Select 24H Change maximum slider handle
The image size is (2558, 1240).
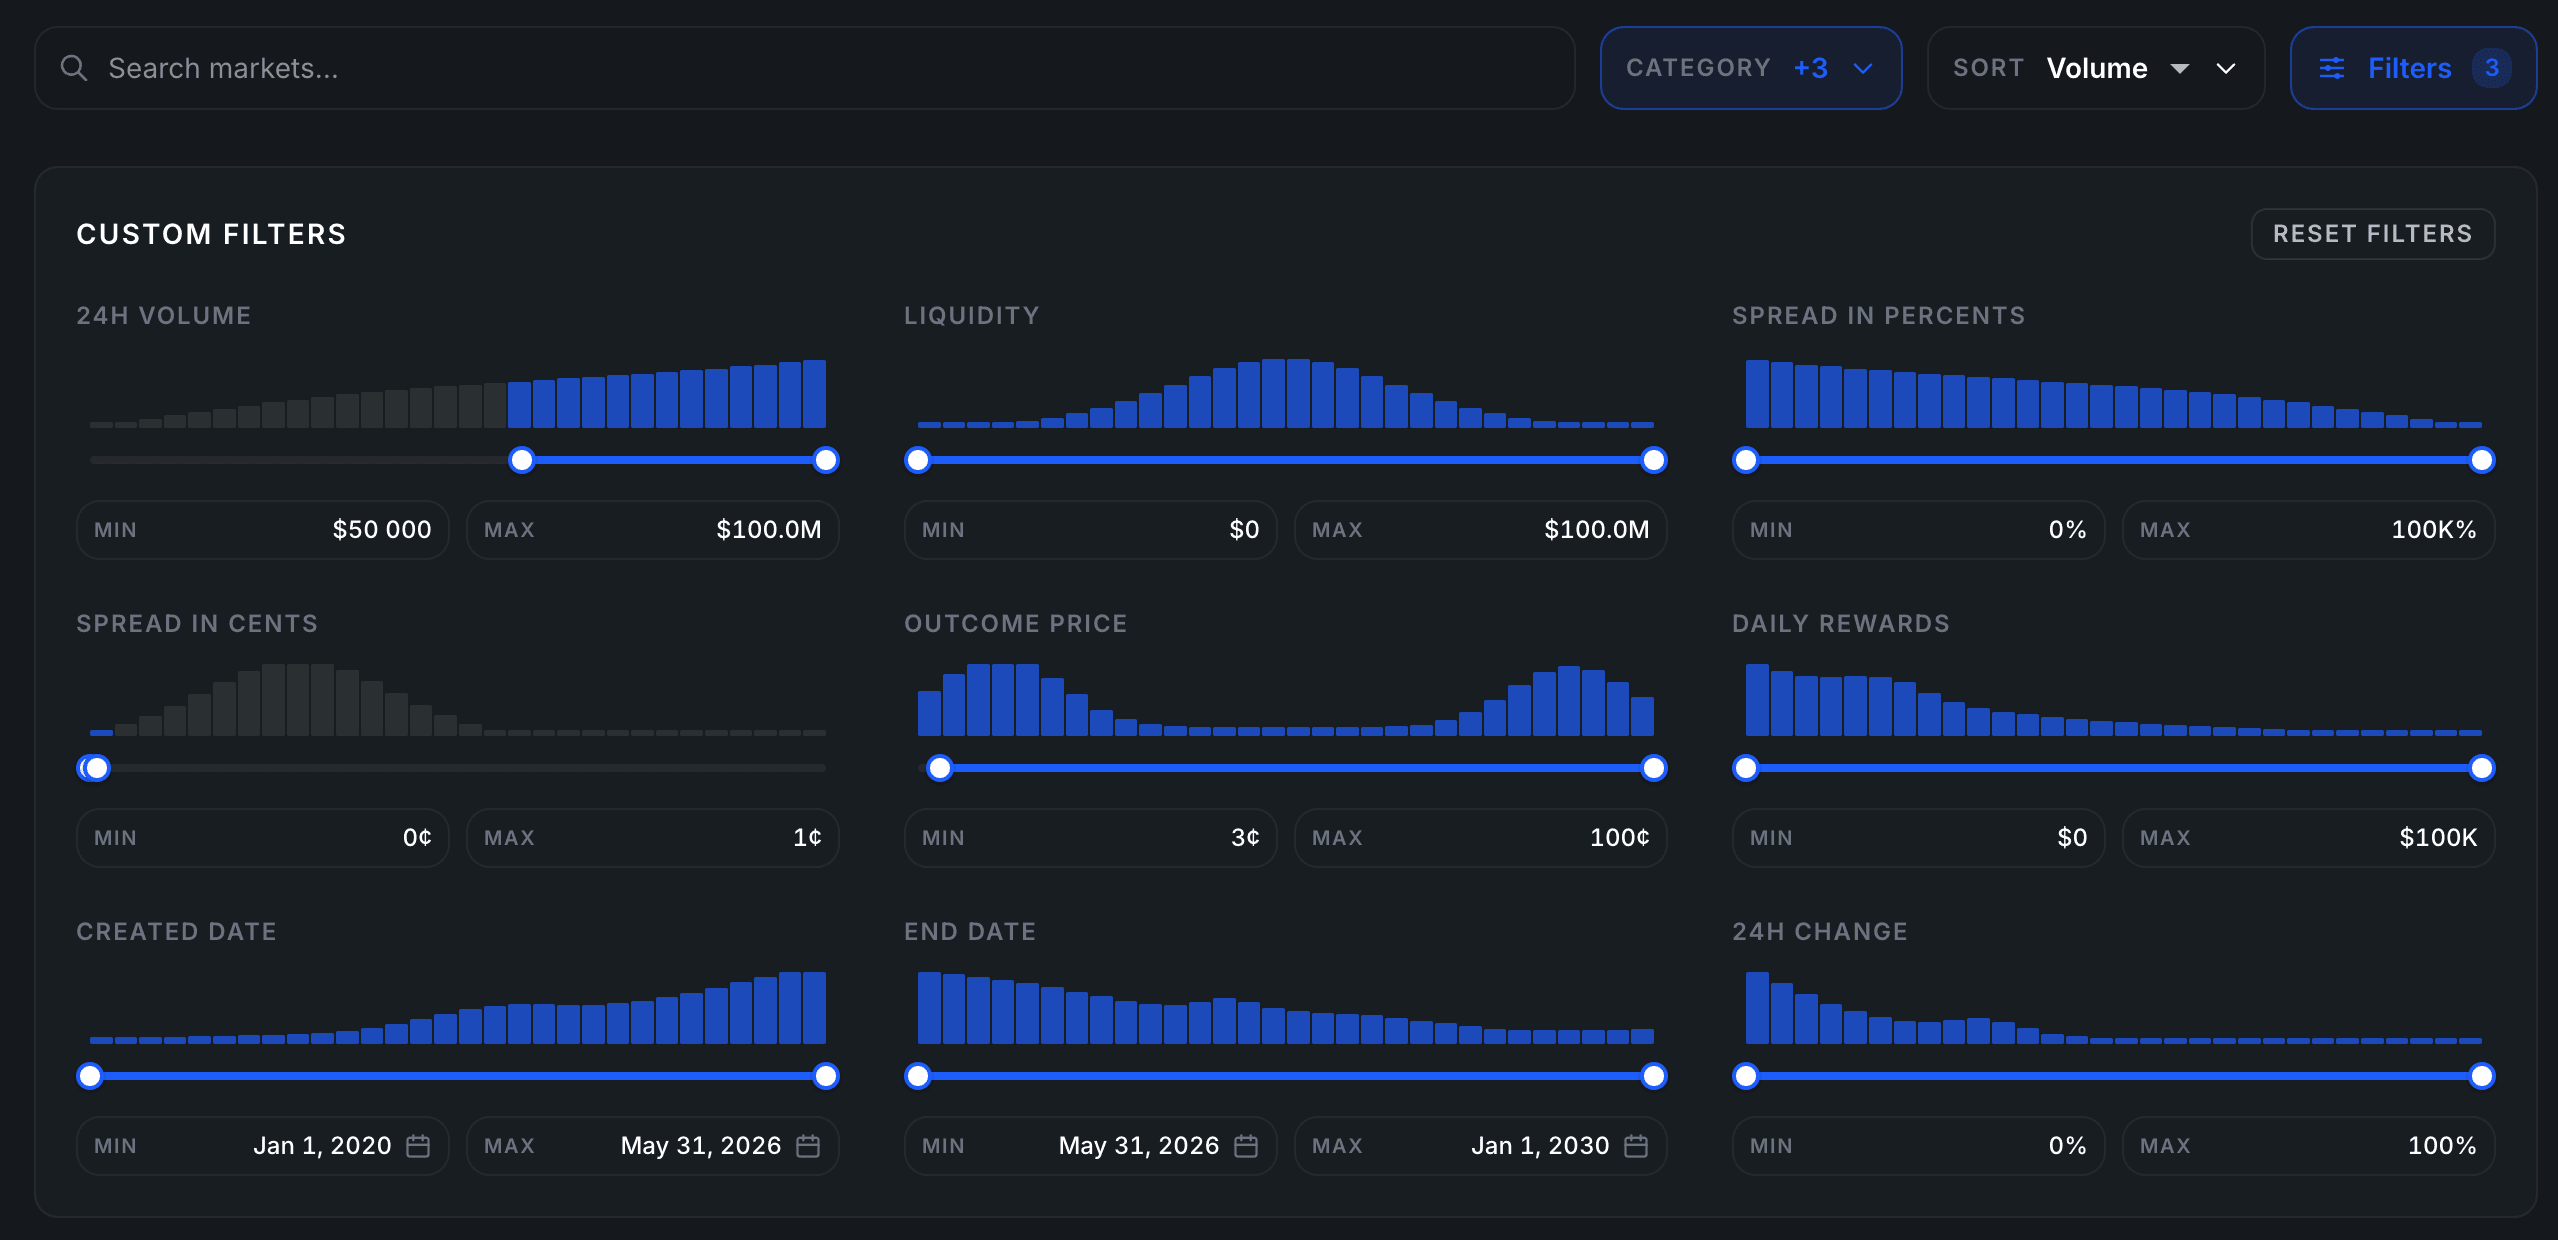click(x=2482, y=1076)
